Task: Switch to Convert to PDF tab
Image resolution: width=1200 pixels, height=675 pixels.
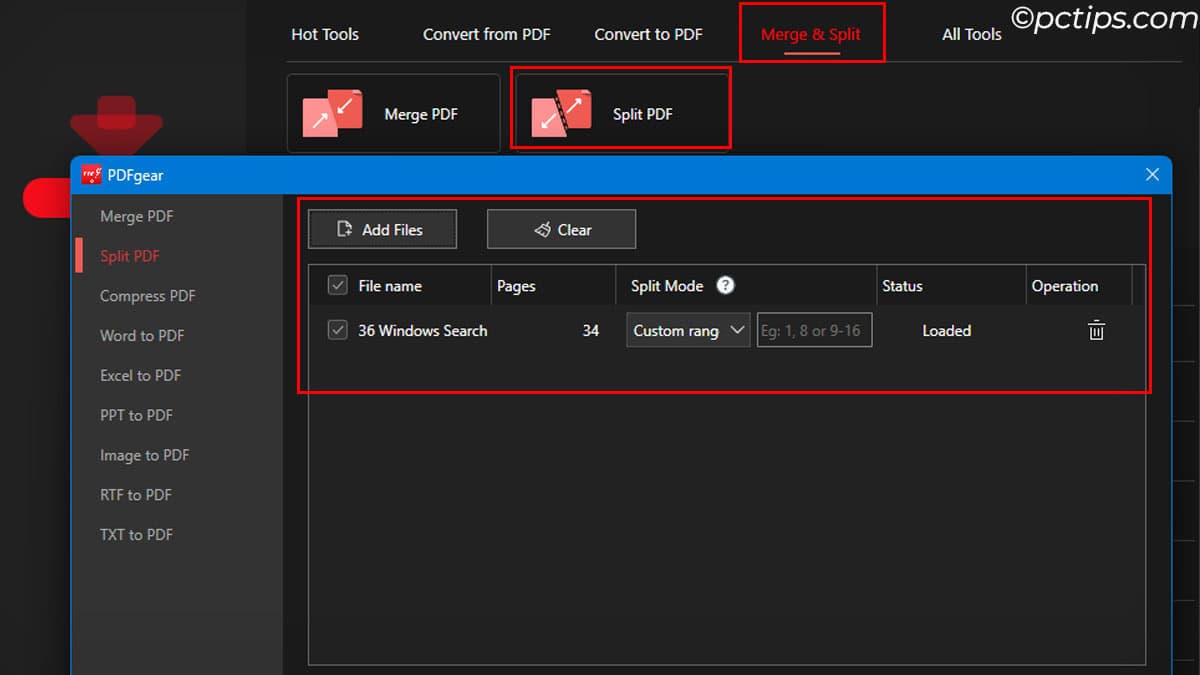Action: pyautogui.click(x=648, y=34)
